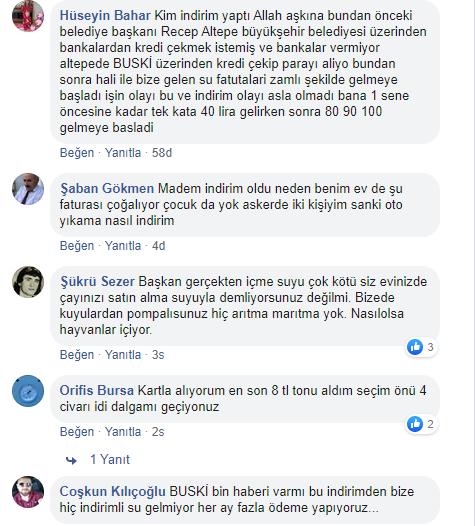The width and height of the screenshot is (475, 526).
Task: Like Şaban Gökmen's comment with Beğen
Action: pos(77,246)
